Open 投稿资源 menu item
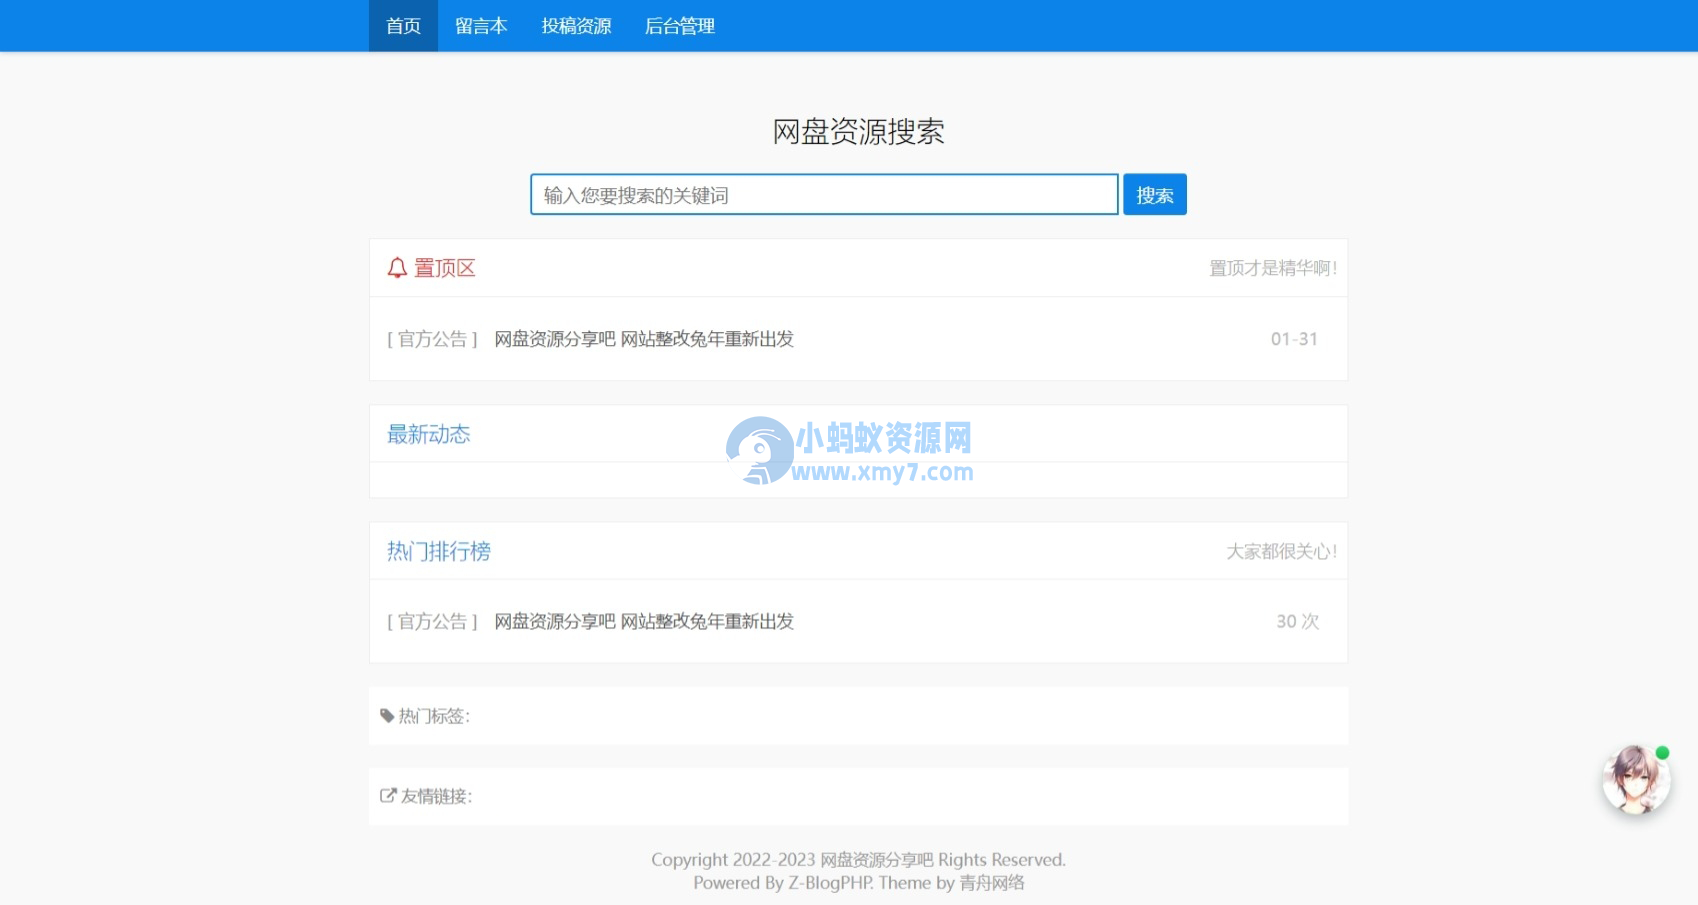 (x=576, y=26)
